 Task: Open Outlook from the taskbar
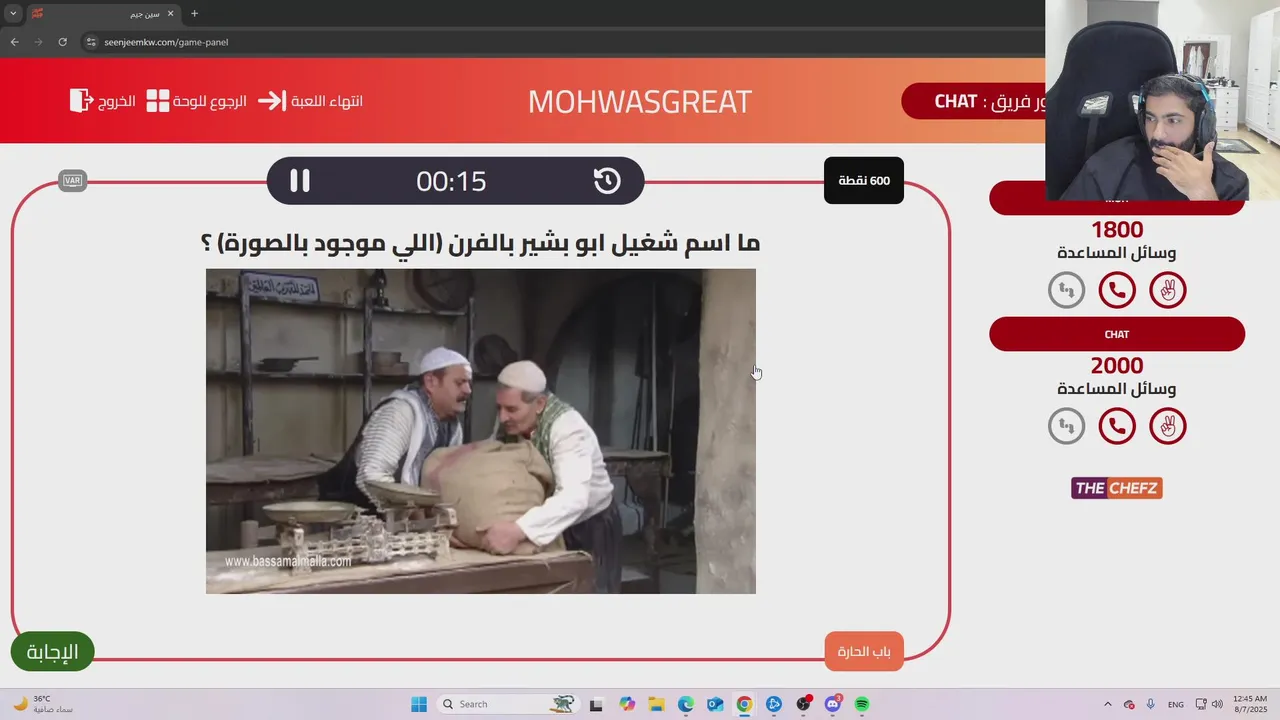click(x=715, y=704)
